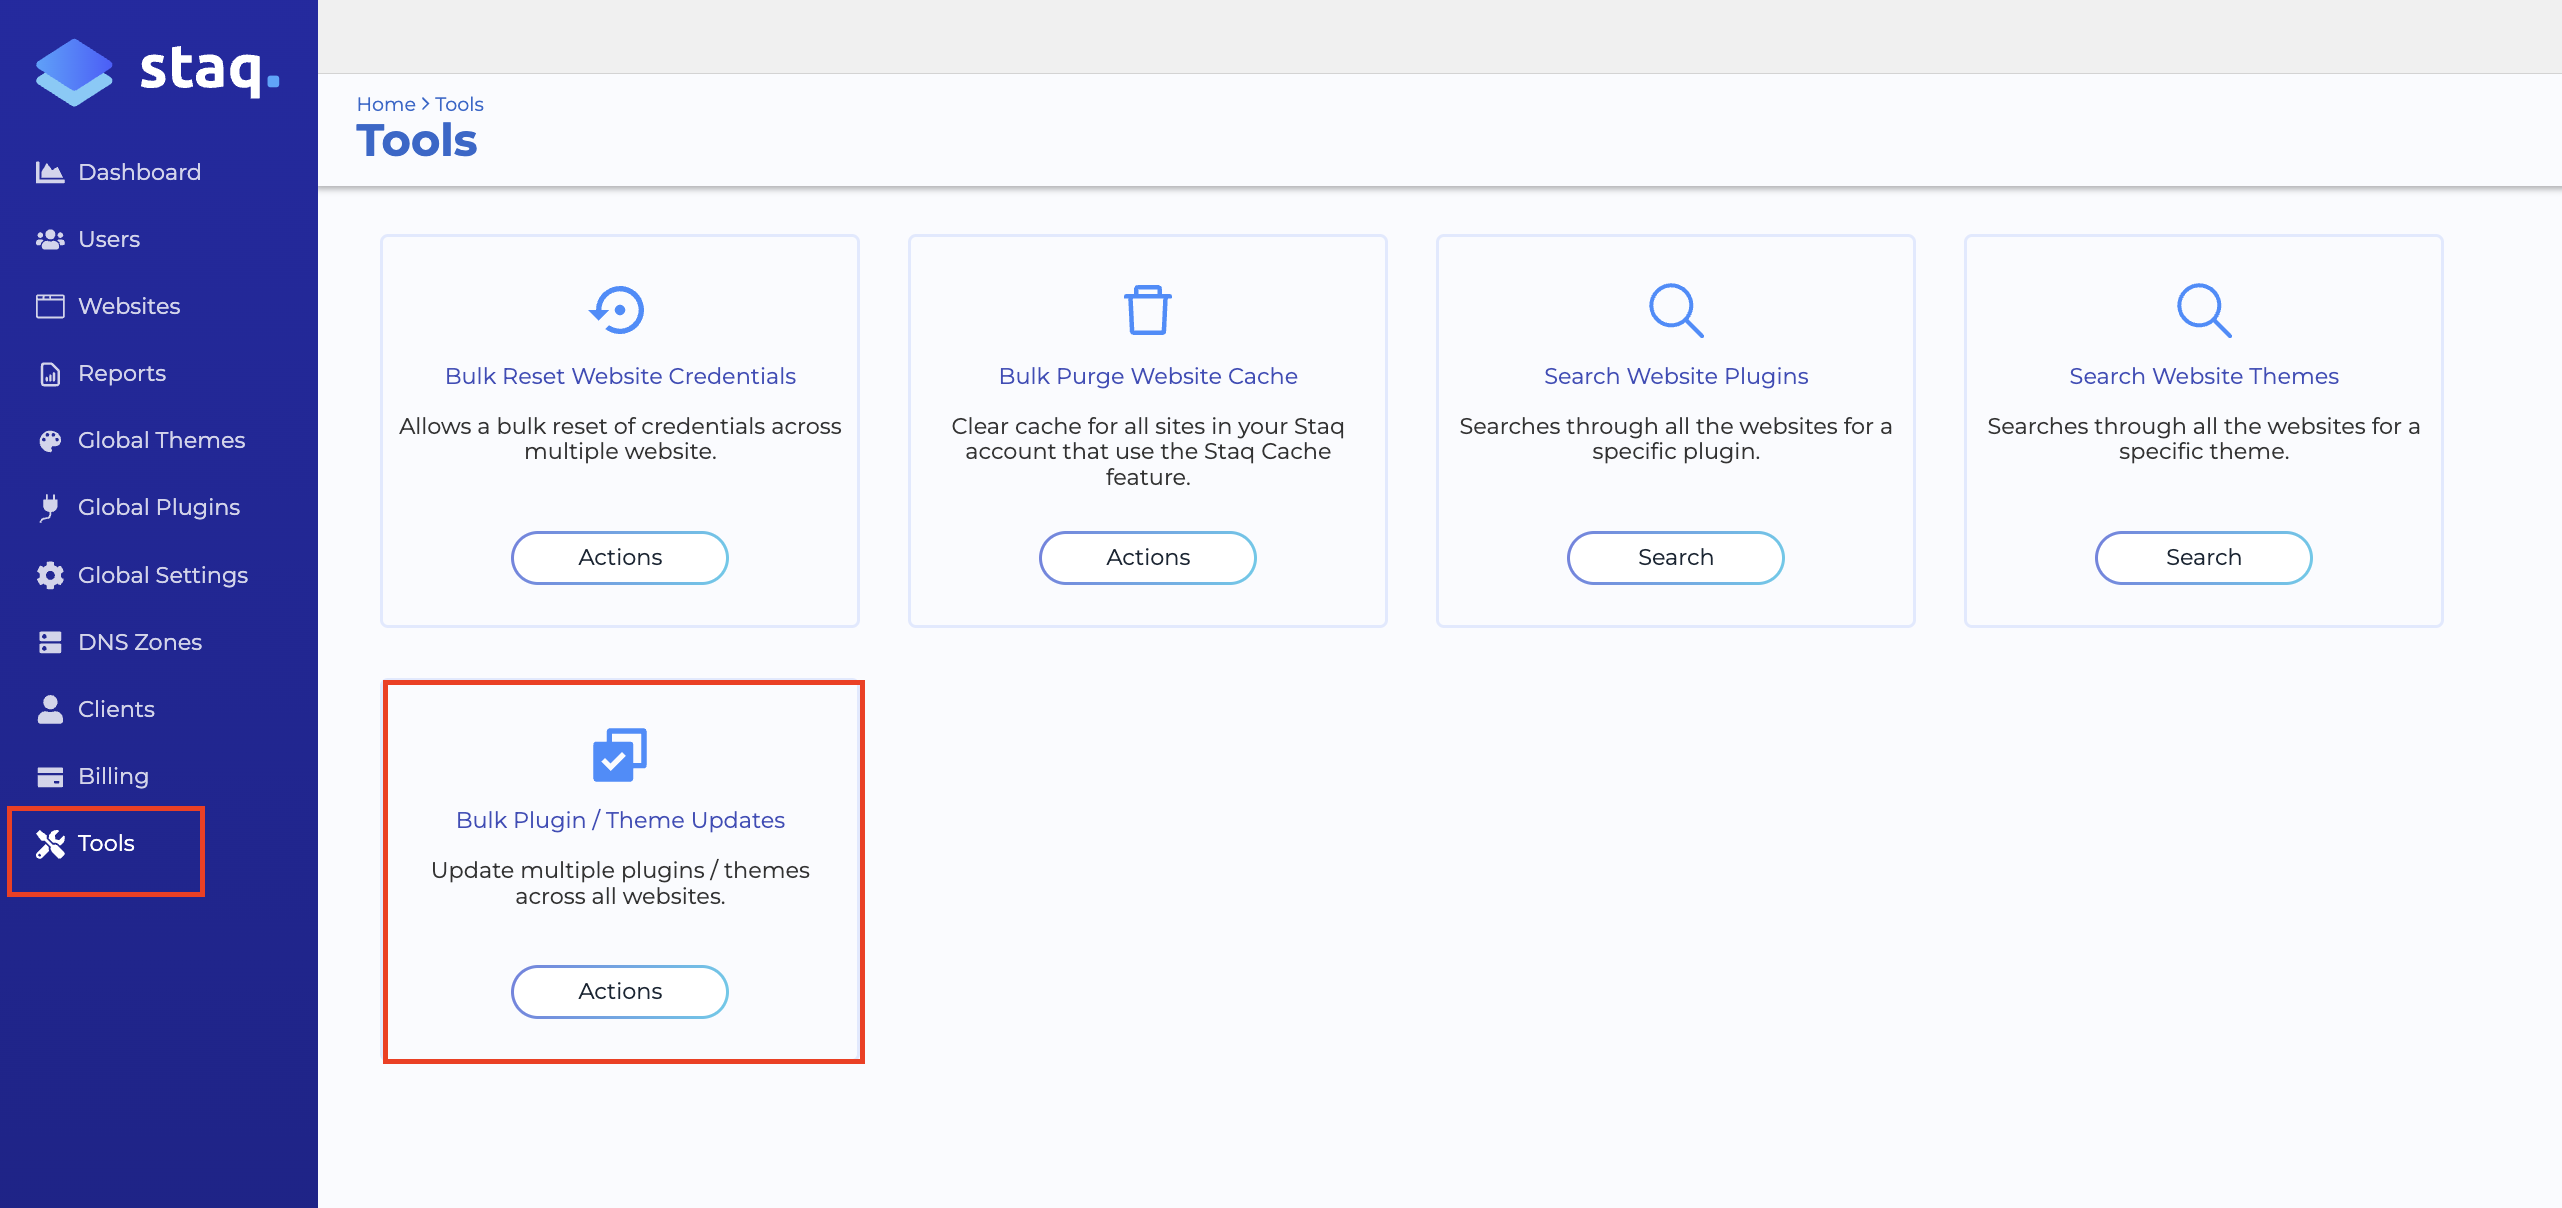
Task: Click the Global Themes palette icon
Action: (x=50, y=440)
